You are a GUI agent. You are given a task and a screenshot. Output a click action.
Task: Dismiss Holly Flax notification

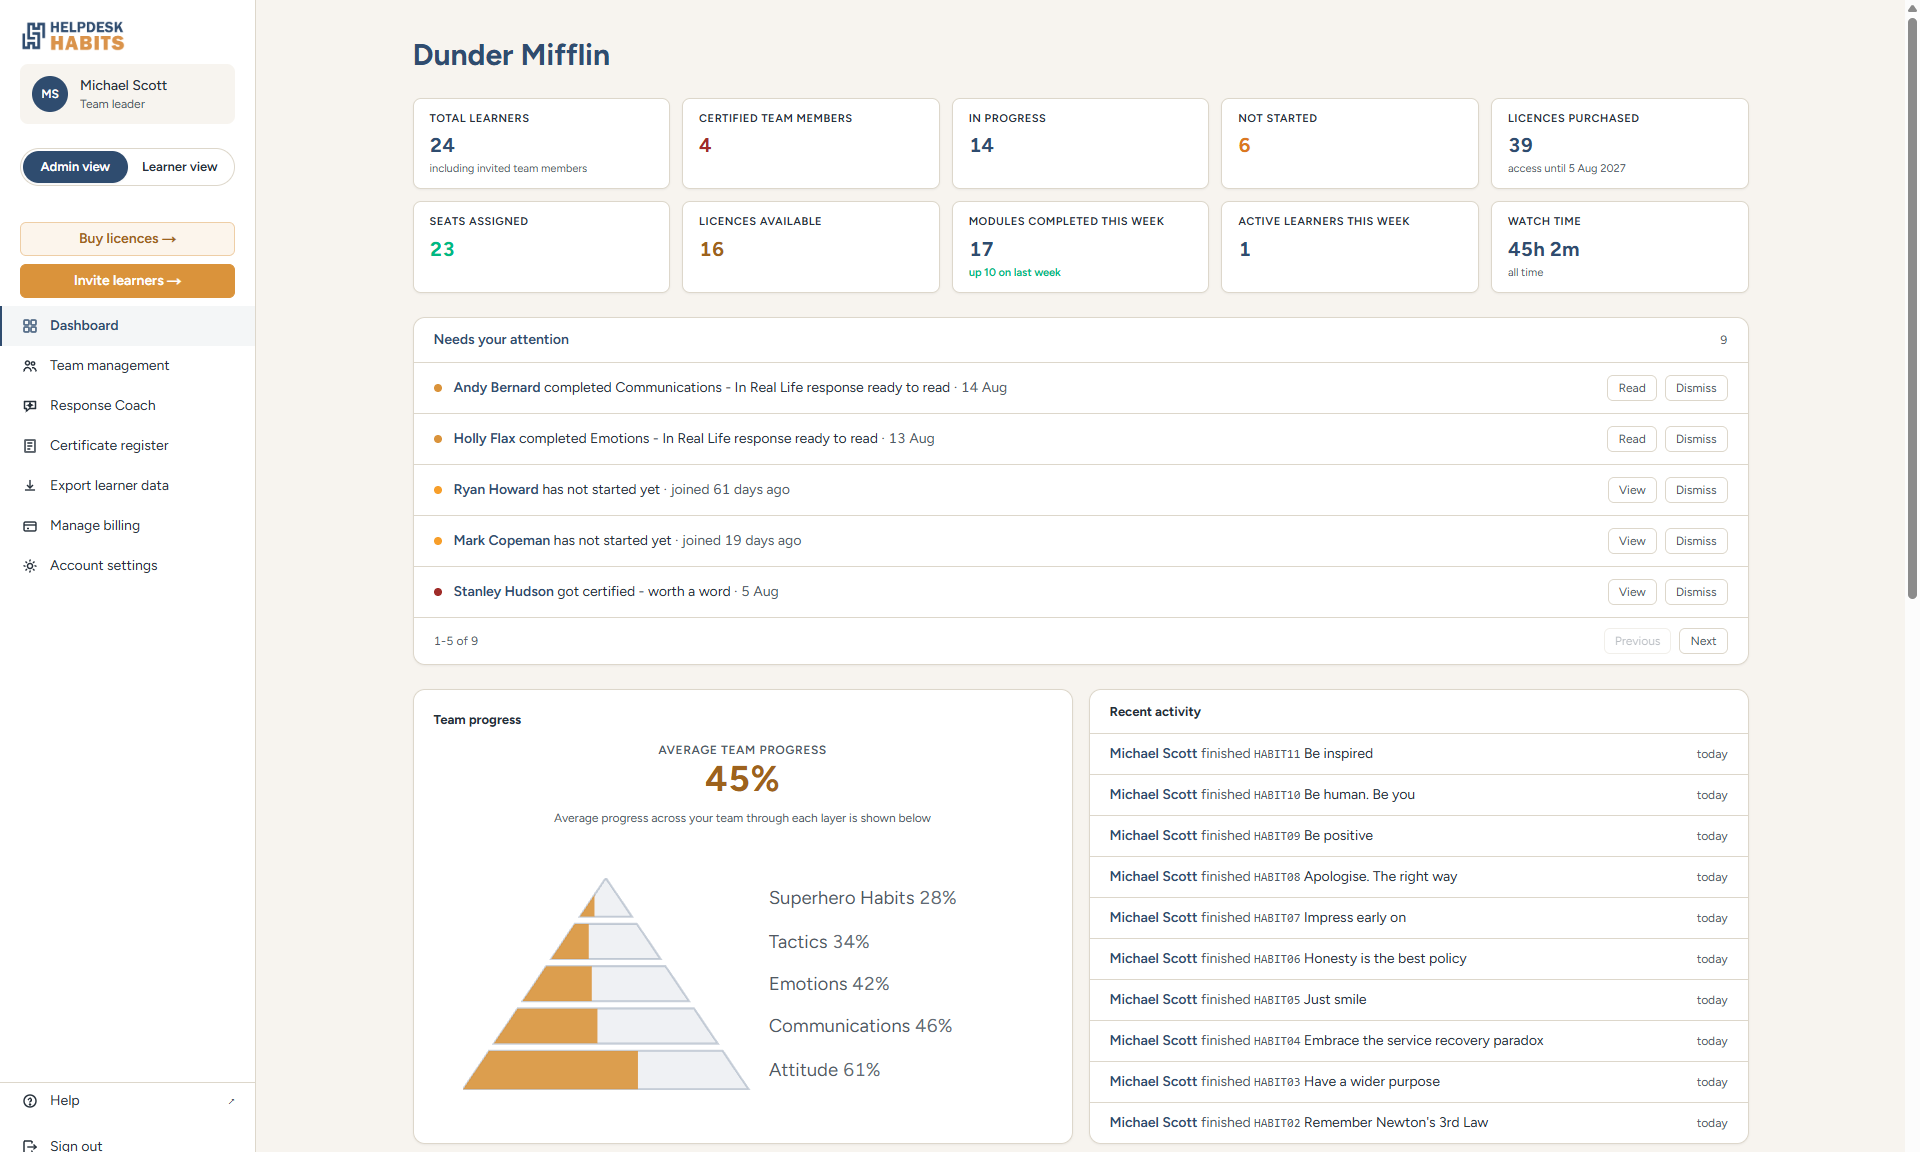click(x=1696, y=439)
